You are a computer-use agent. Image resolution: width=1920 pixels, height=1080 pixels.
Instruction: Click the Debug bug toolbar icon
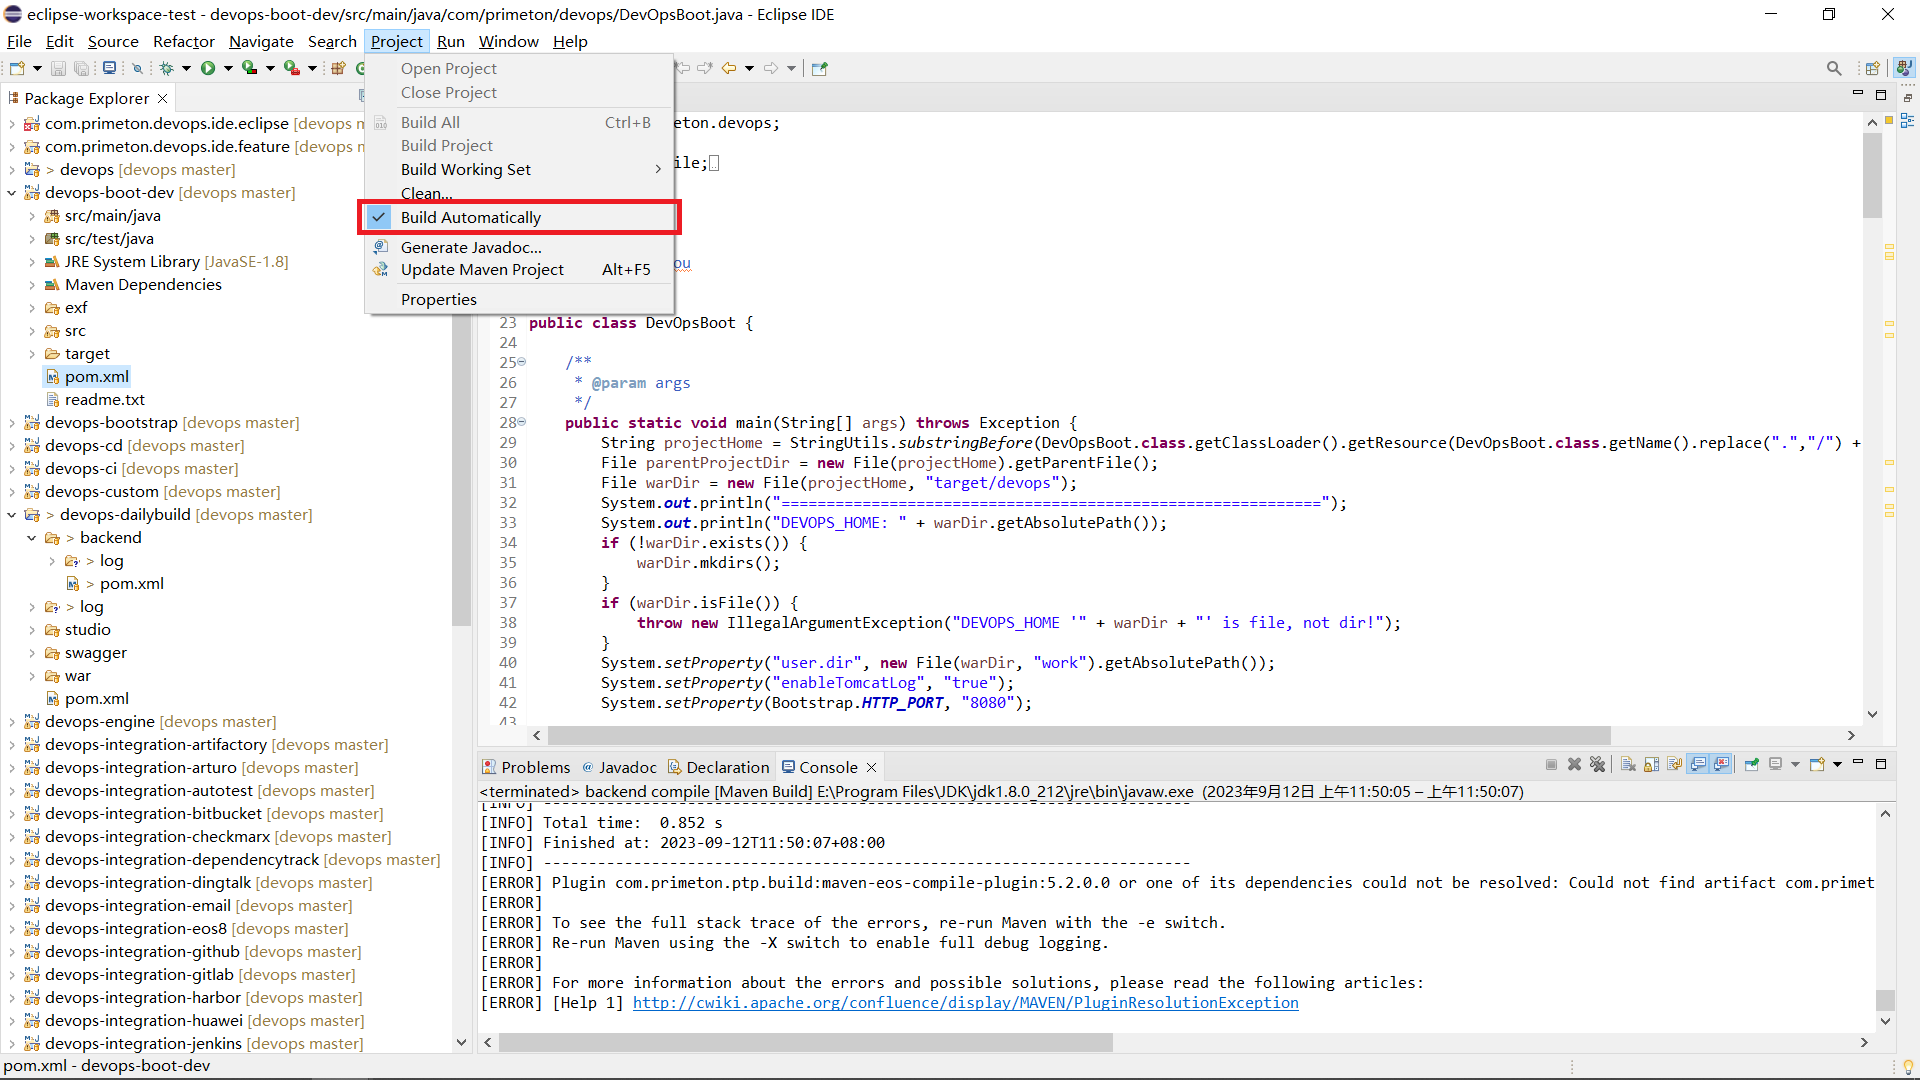(x=166, y=68)
